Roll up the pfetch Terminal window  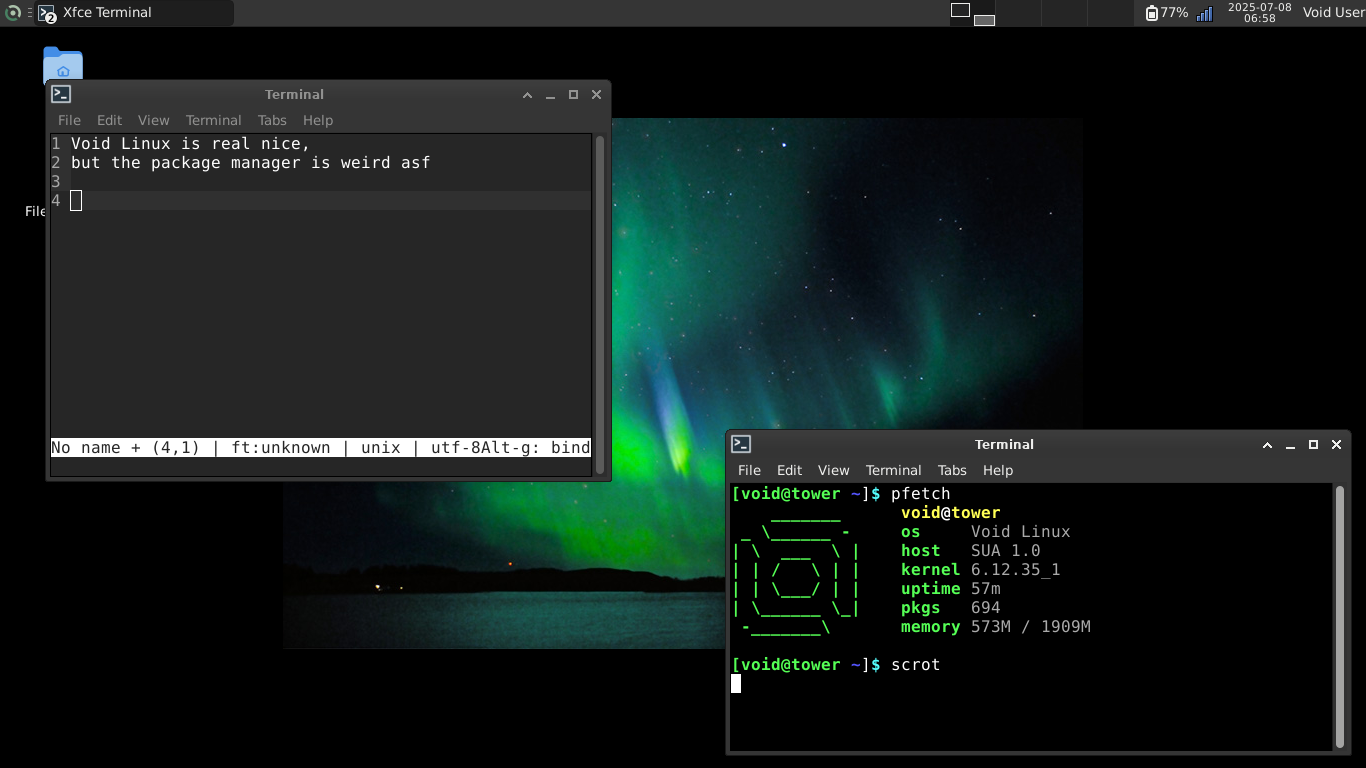click(1267, 445)
